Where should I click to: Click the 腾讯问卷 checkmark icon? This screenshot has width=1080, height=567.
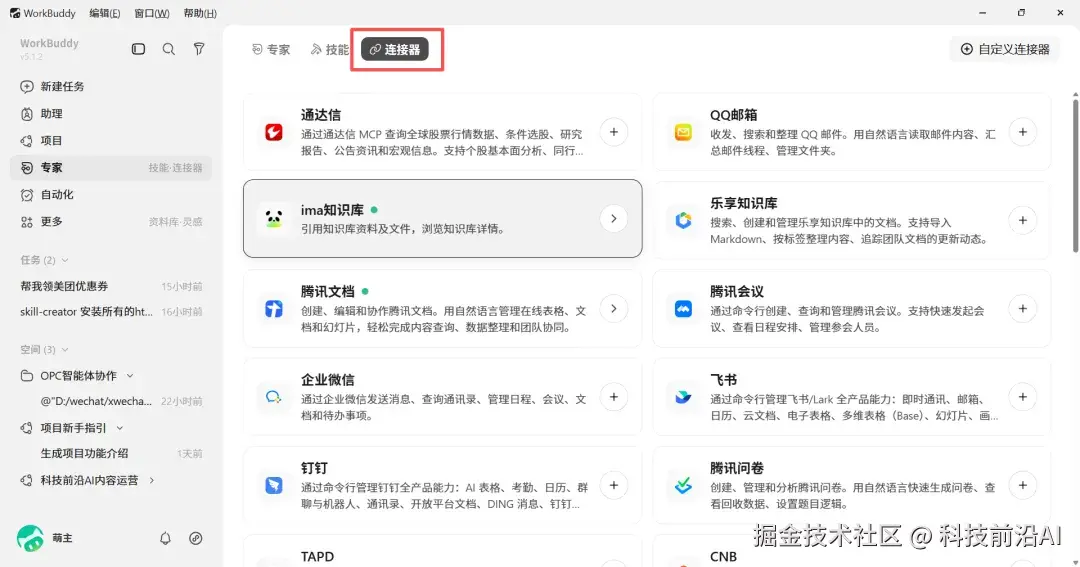tap(683, 485)
